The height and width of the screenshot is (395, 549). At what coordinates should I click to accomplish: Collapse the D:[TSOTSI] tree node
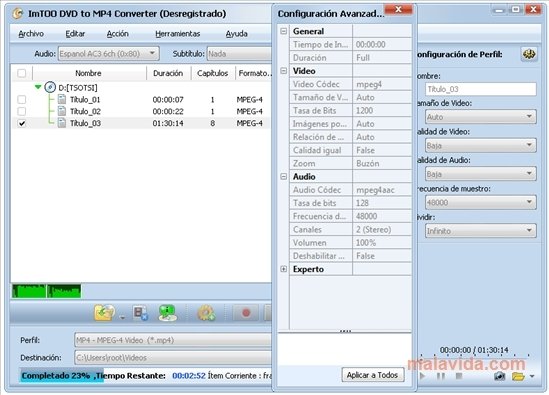tap(38, 87)
